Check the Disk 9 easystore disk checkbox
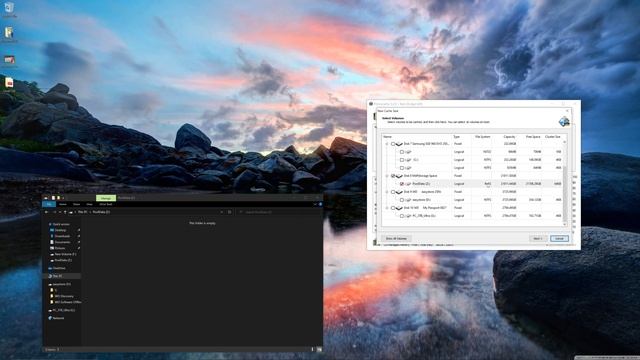Image resolution: width=640 pixels, height=360 pixels. coord(393,192)
